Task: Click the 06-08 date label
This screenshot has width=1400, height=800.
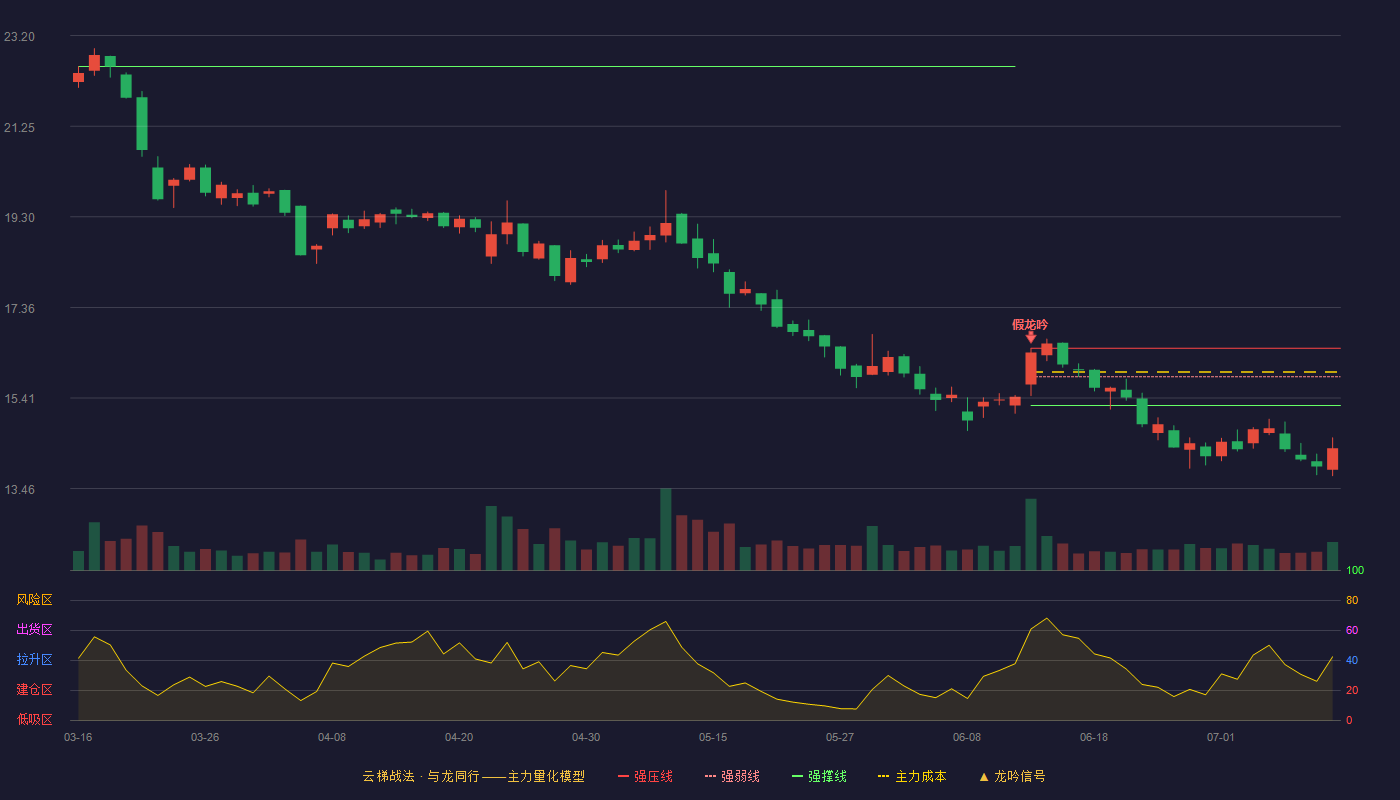Action: point(967,737)
